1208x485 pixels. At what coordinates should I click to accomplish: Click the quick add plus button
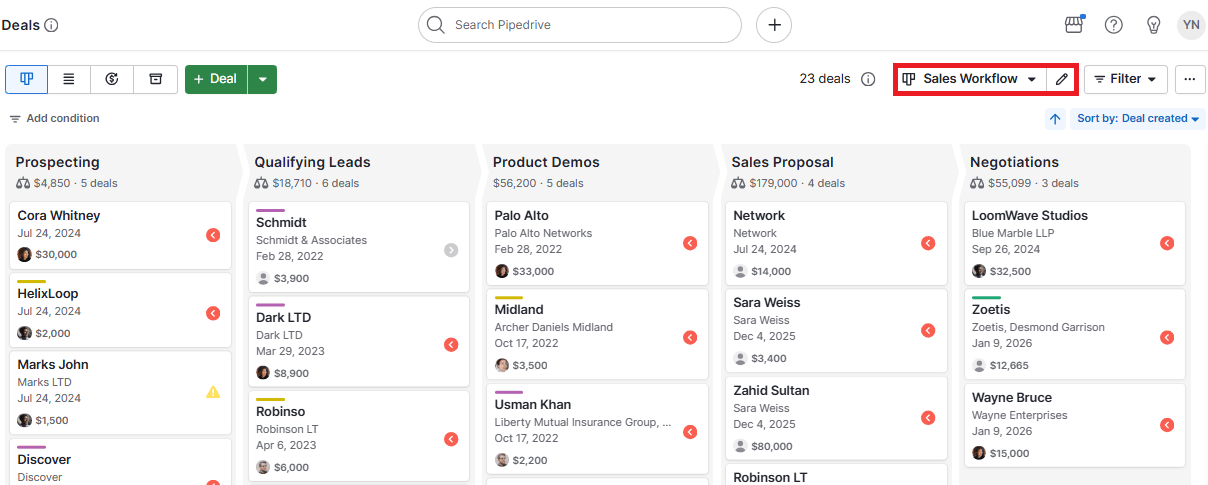point(774,25)
